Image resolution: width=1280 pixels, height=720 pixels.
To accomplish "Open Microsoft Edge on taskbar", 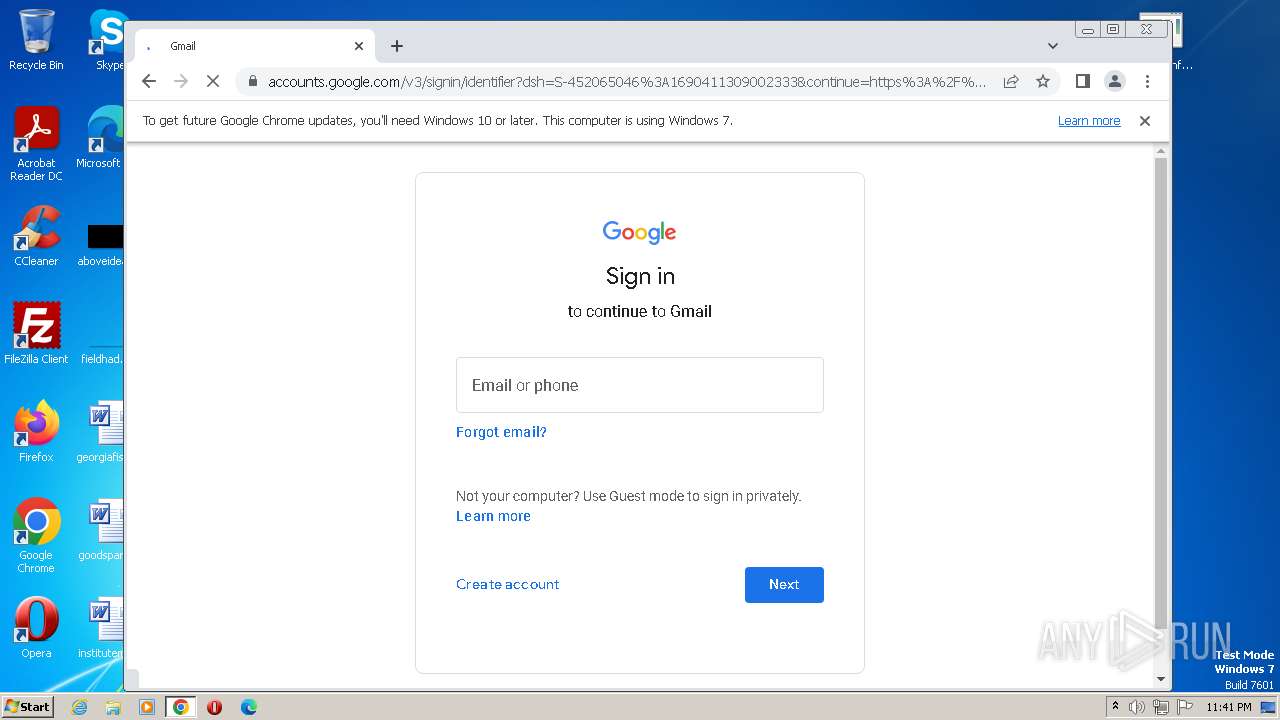I will (249, 707).
